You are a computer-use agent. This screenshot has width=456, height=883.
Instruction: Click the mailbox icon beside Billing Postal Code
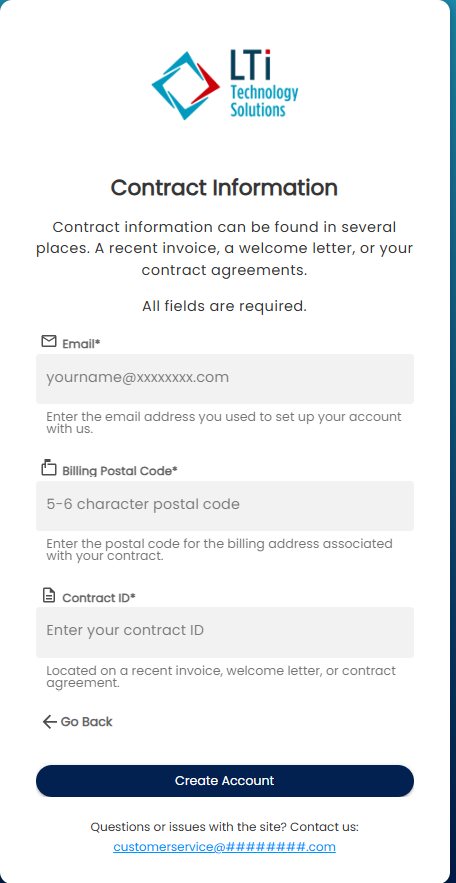pos(49,467)
